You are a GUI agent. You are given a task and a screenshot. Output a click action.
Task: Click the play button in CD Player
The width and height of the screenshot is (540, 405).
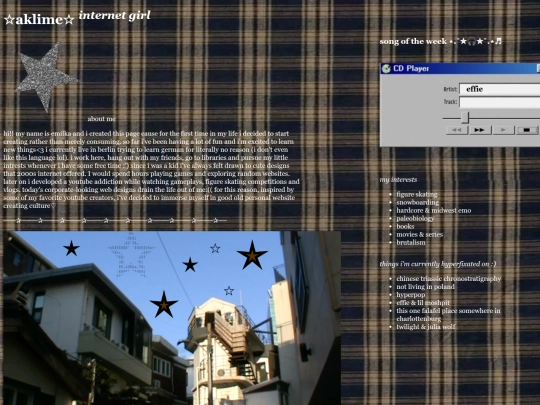pyautogui.click(x=503, y=130)
